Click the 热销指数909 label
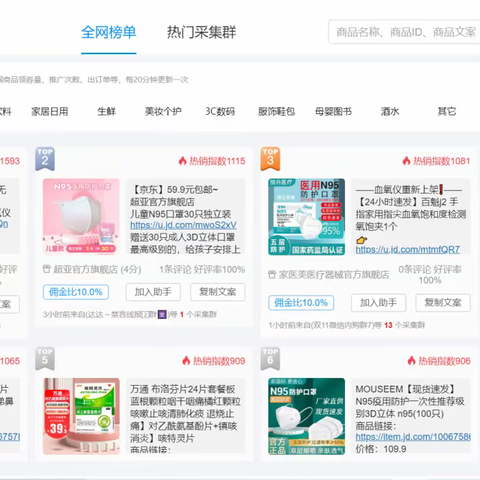The height and width of the screenshot is (480, 480). (x=219, y=361)
